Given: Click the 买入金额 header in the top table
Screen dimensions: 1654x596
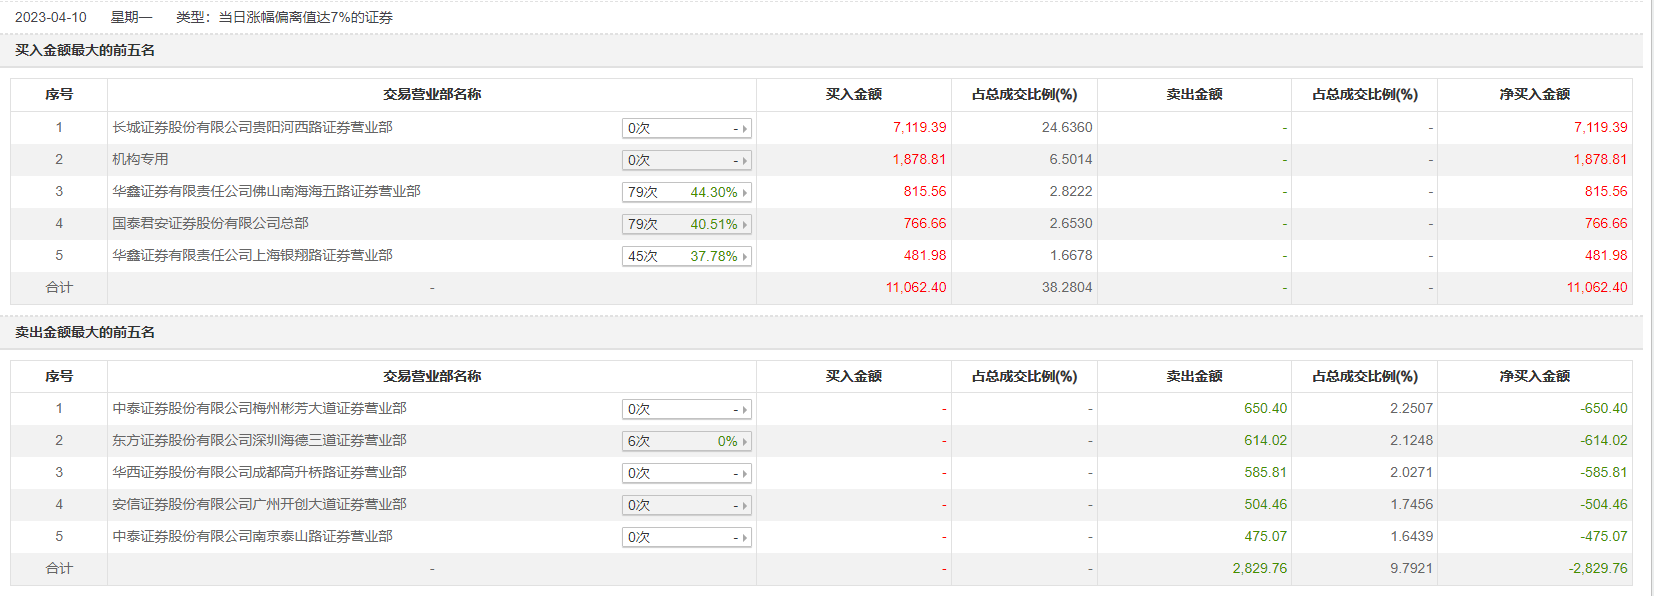Looking at the screenshot, I should (853, 94).
